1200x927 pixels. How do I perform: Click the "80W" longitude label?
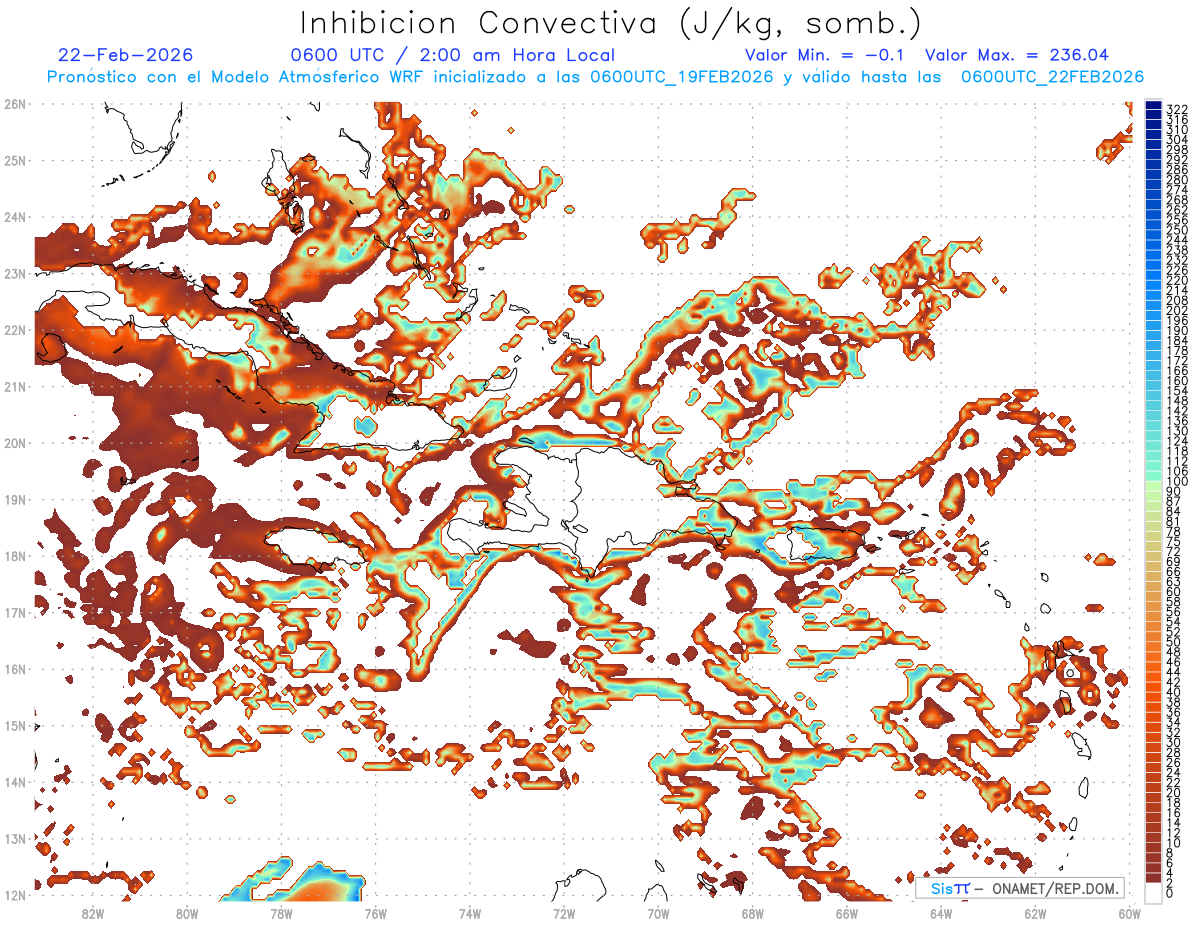(x=187, y=914)
